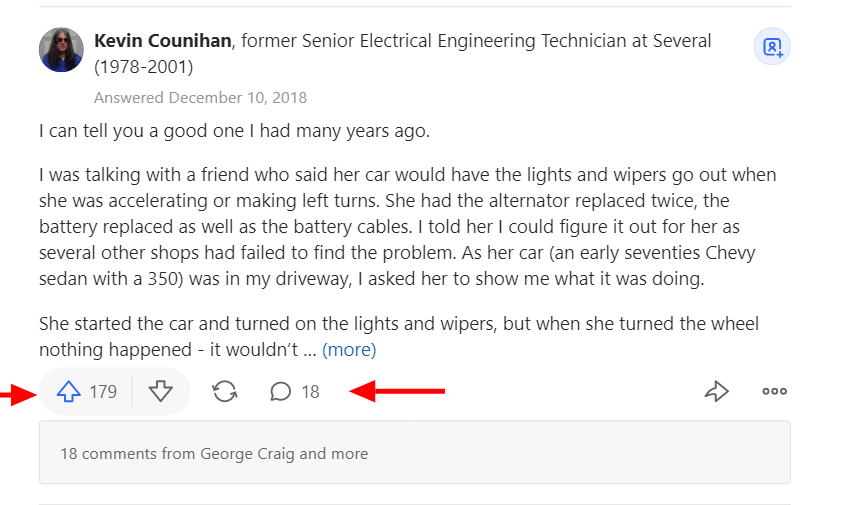Click the 18 comment count number
The width and height of the screenshot is (844, 505).
tap(311, 392)
